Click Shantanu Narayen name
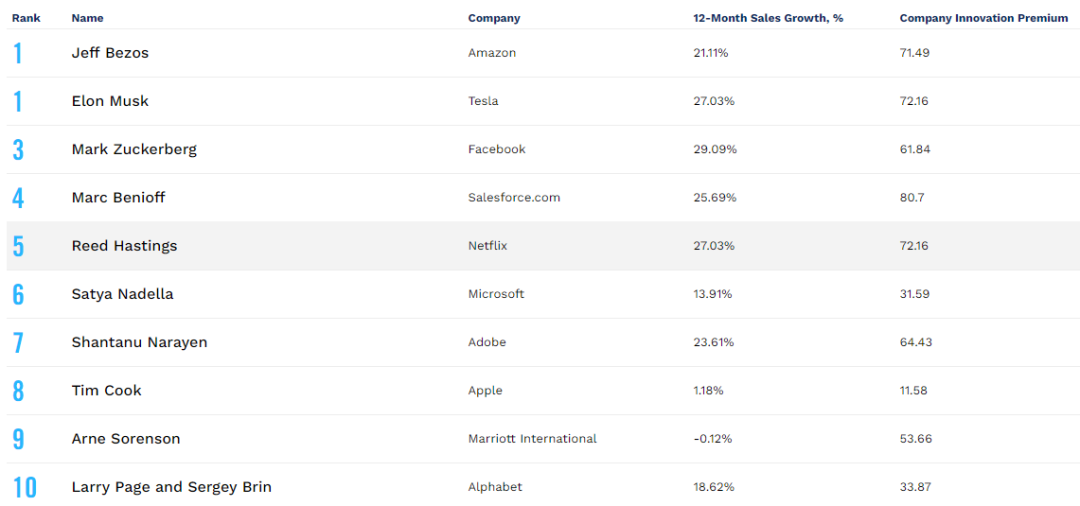The width and height of the screenshot is (1080, 506). click(x=139, y=342)
